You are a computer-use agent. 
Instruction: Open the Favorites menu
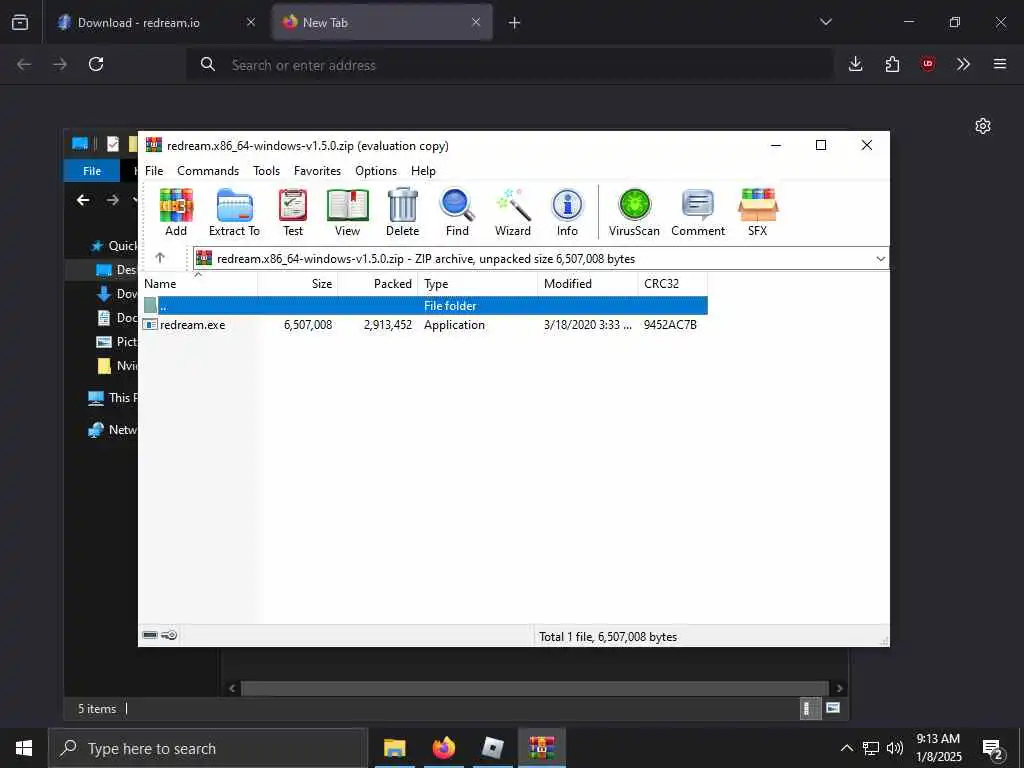(317, 170)
